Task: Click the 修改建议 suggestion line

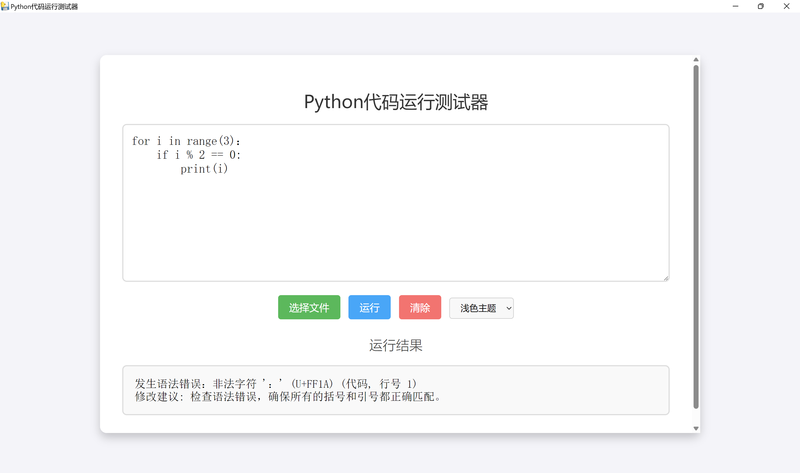Action: (x=288, y=397)
